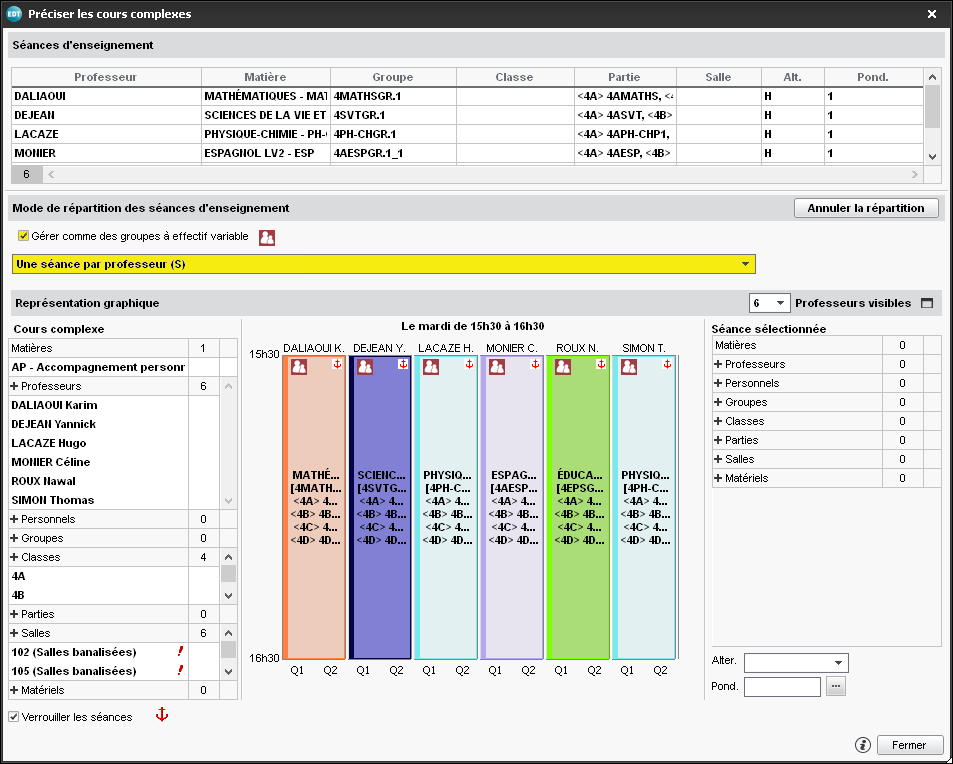The height and width of the screenshot is (764, 953).
Task: Open the Une séance par professeur dropdown
Action: point(384,264)
